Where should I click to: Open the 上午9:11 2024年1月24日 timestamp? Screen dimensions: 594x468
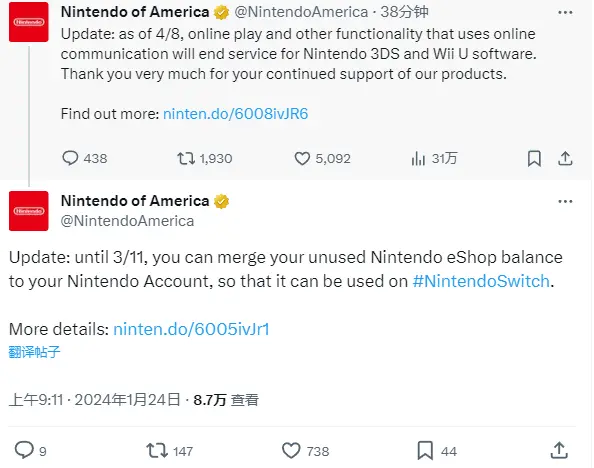95,400
